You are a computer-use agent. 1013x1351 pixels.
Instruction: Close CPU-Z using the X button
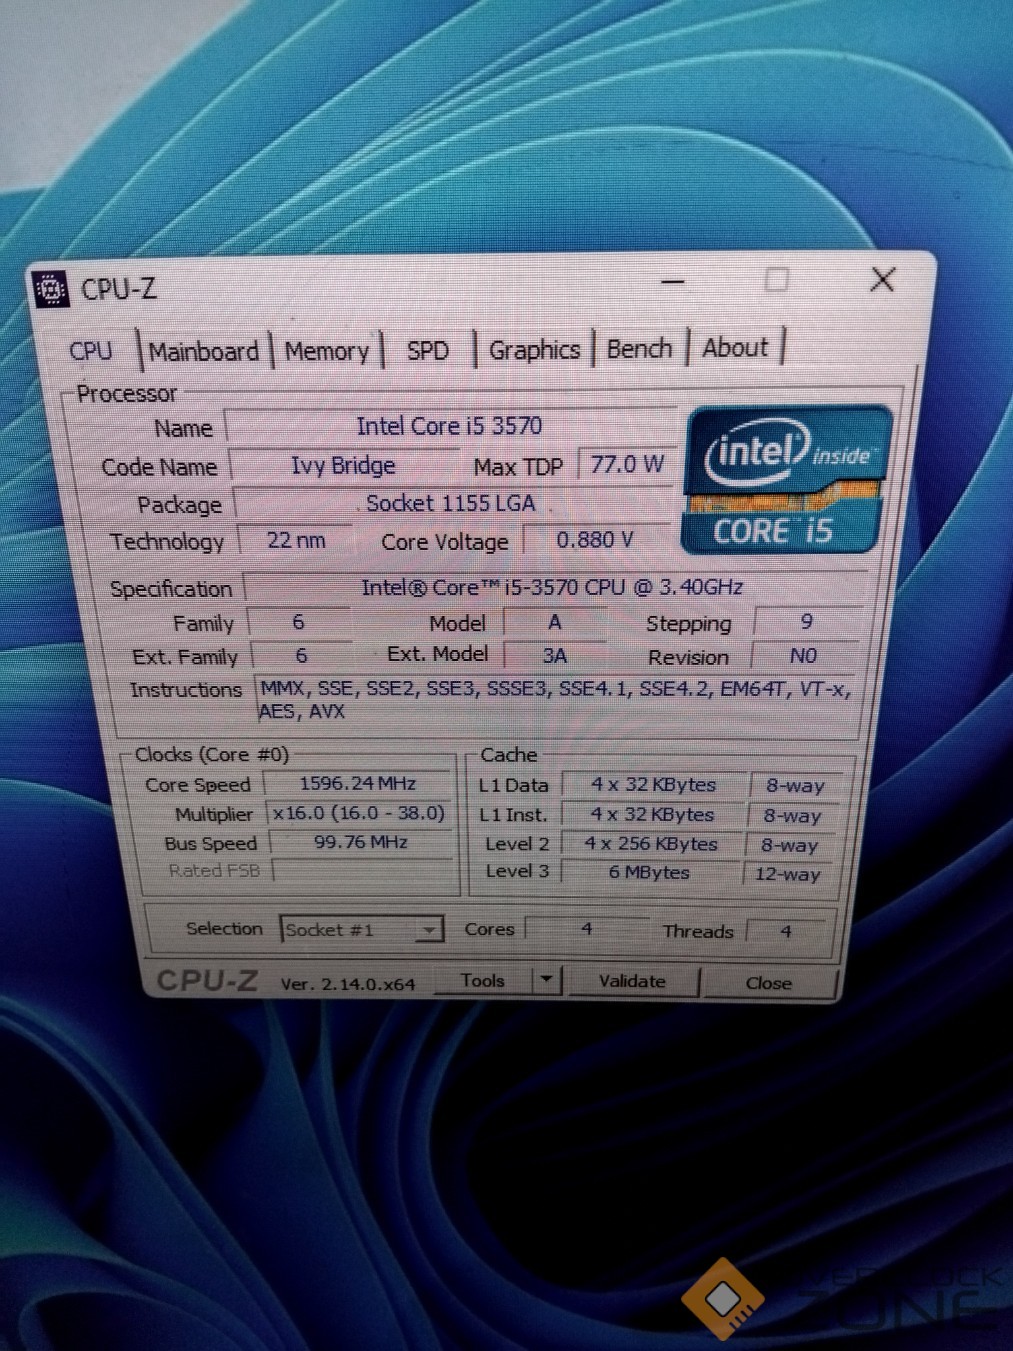click(882, 279)
